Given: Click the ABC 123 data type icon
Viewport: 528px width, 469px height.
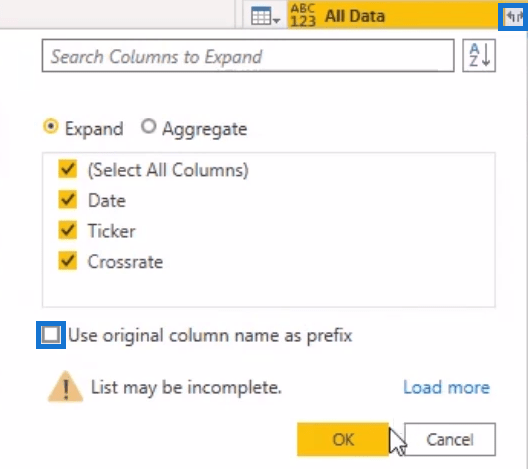Looking at the screenshot, I should pyautogui.click(x=303, y=15).
